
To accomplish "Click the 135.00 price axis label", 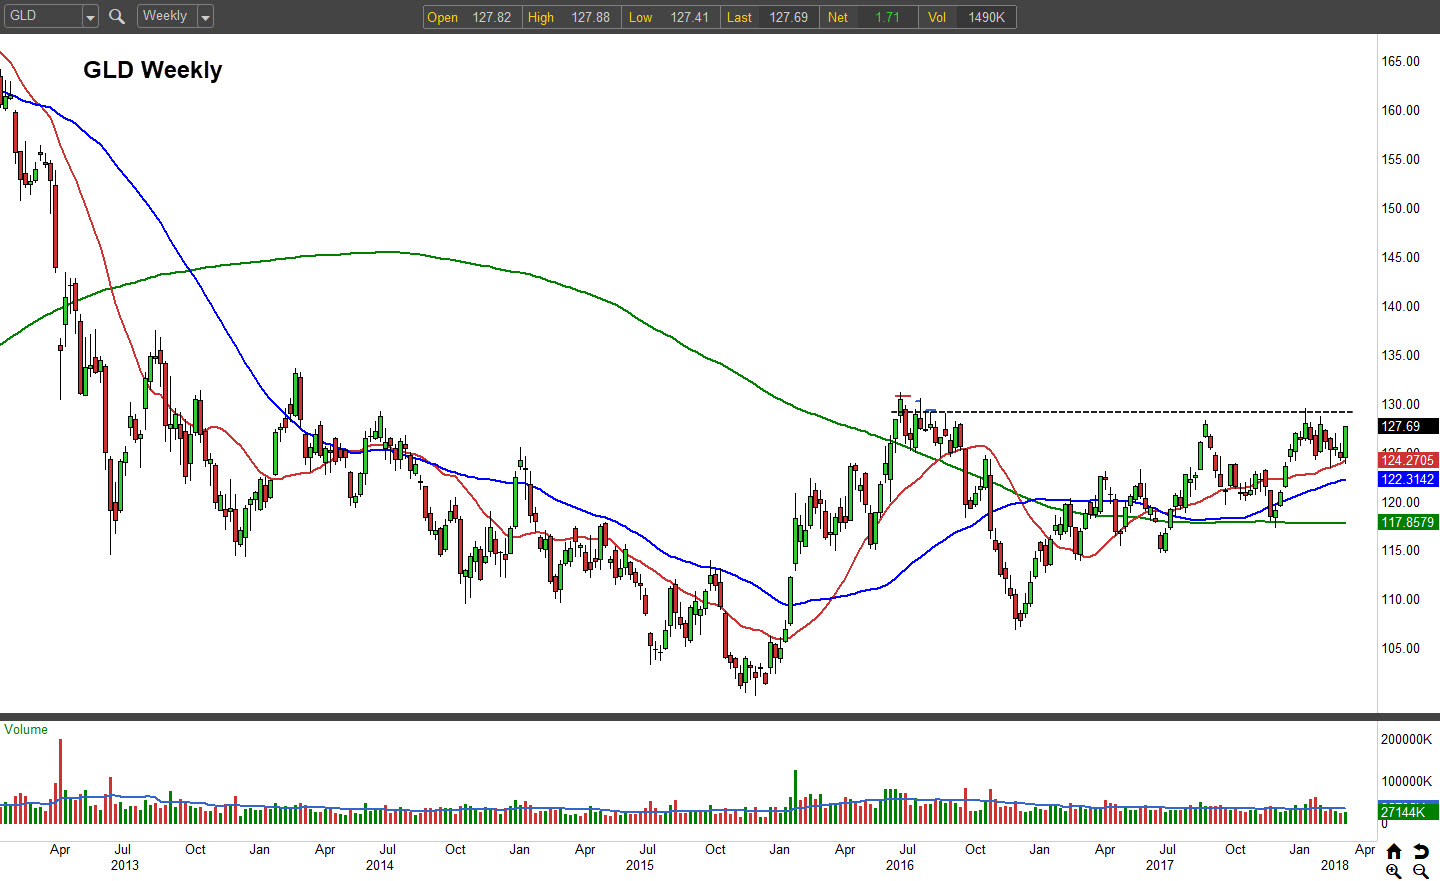I will tap(1401, 355).
